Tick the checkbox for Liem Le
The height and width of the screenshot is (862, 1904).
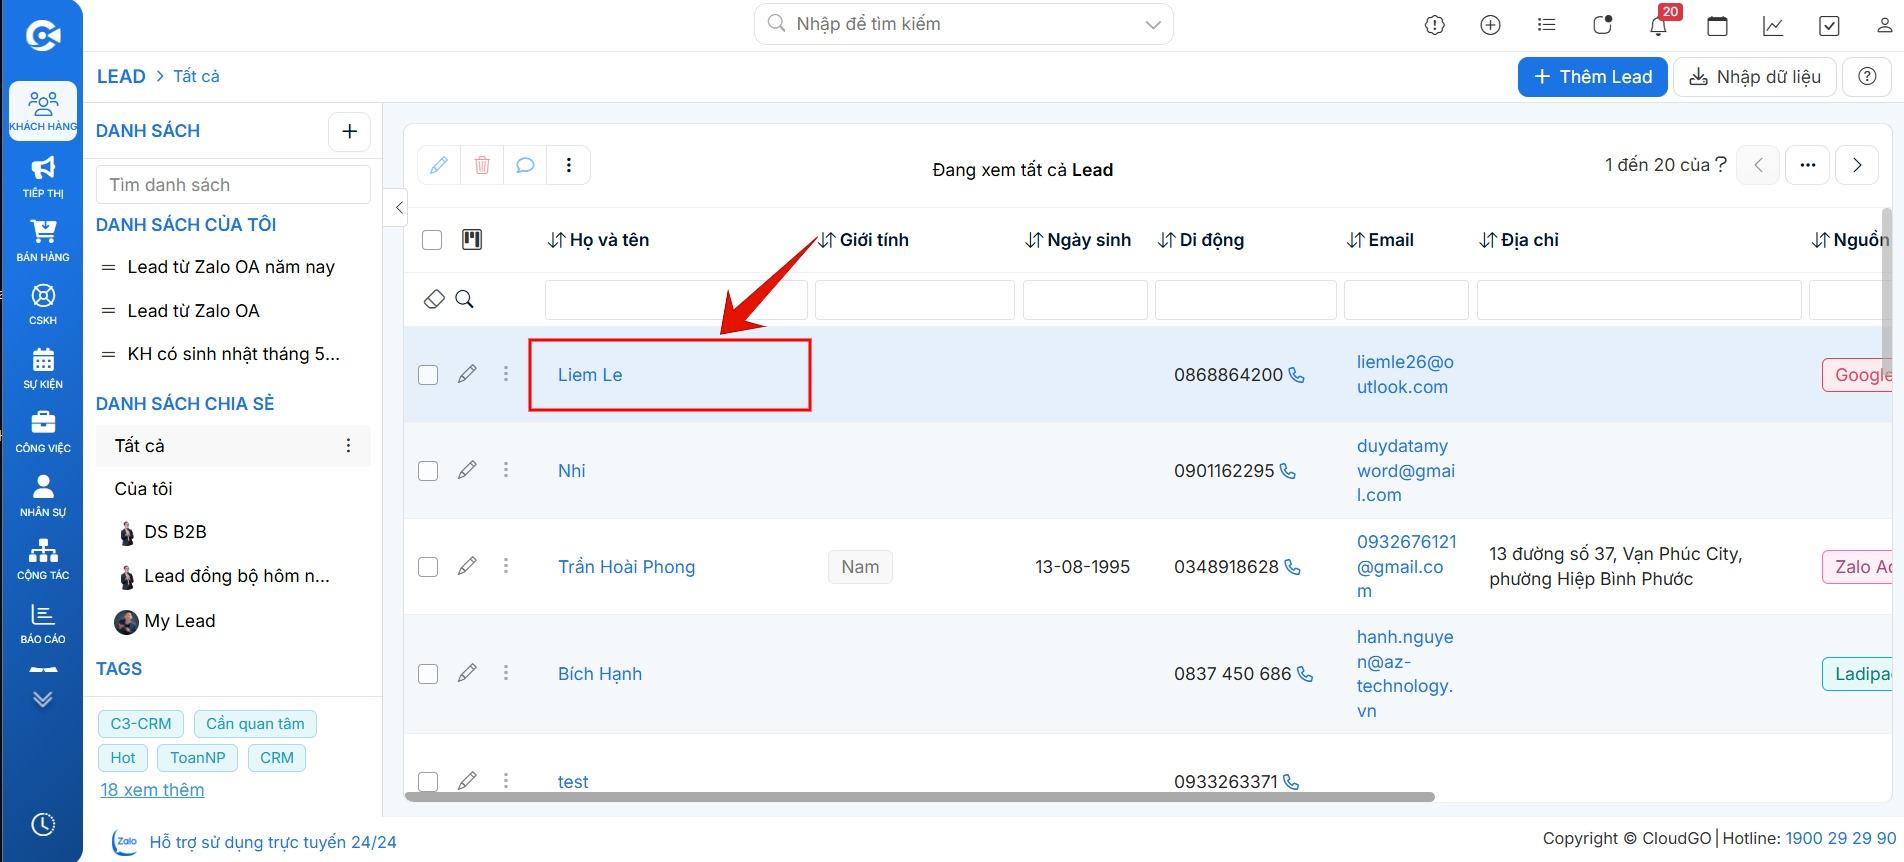tap(428, 375)
